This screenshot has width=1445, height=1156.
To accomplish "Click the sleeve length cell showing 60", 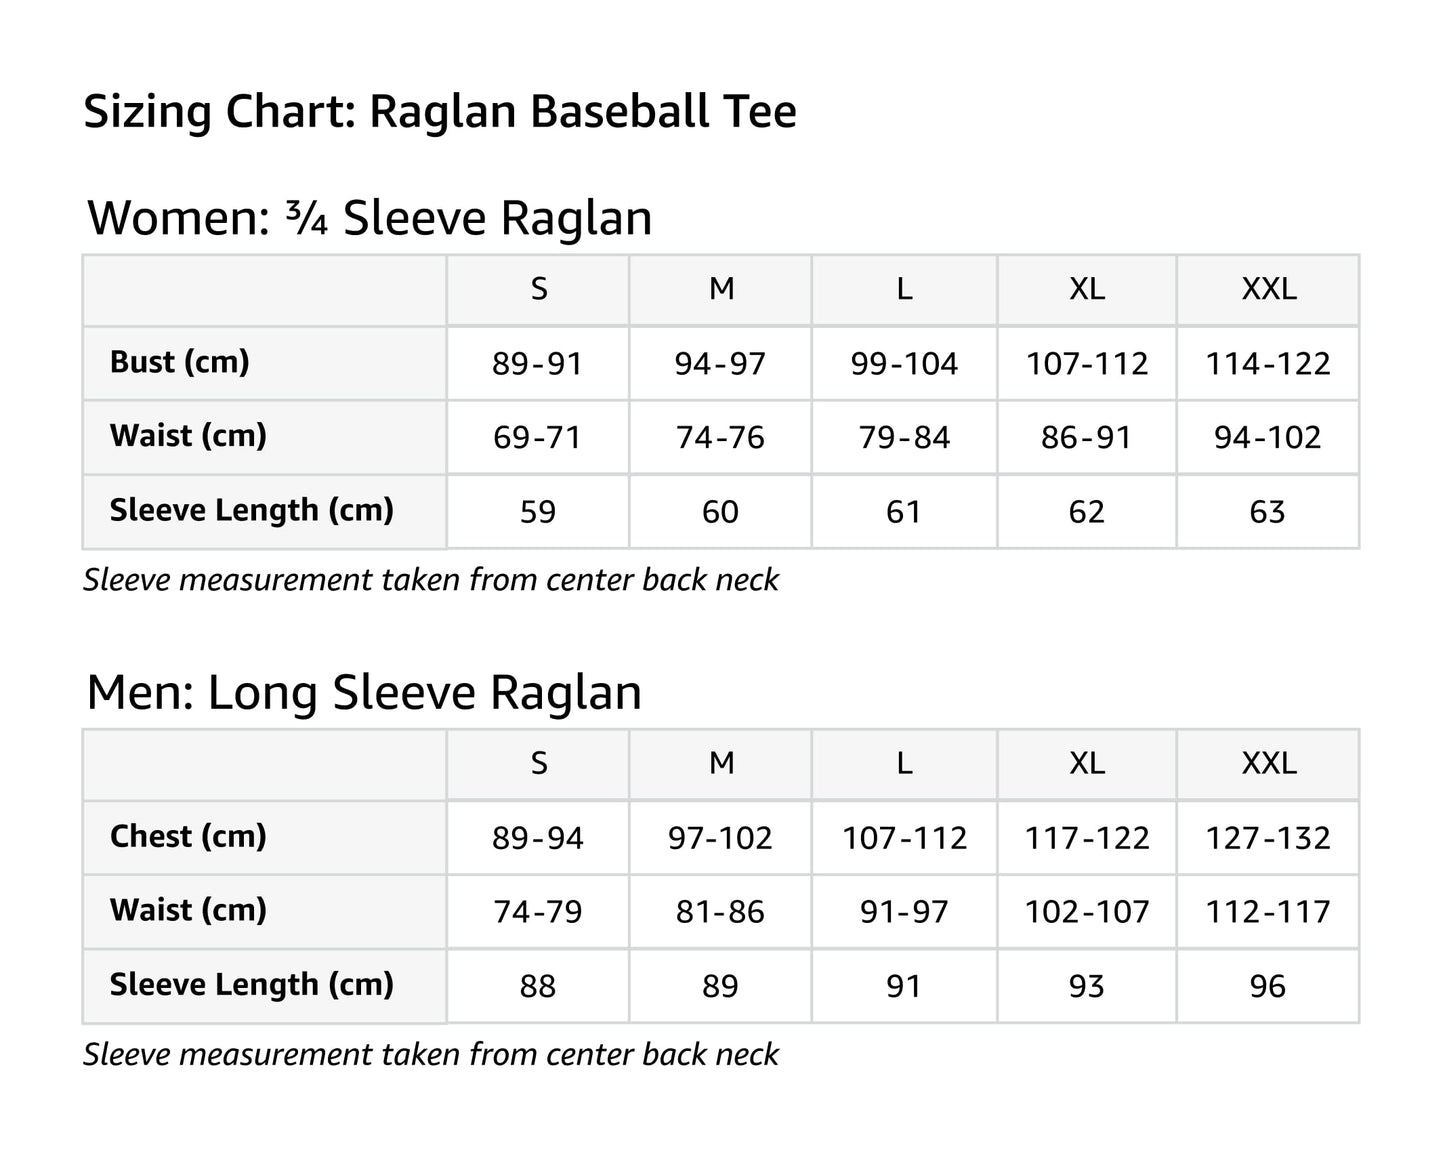I will click(x=720, y=512).
